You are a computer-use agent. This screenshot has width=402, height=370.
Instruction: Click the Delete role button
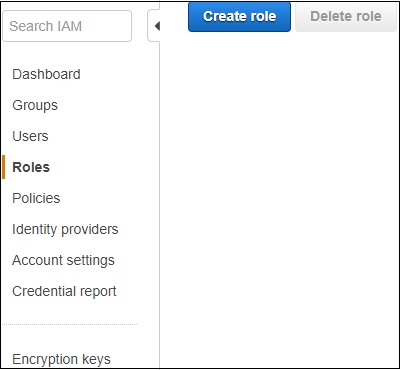click(346, 16)
